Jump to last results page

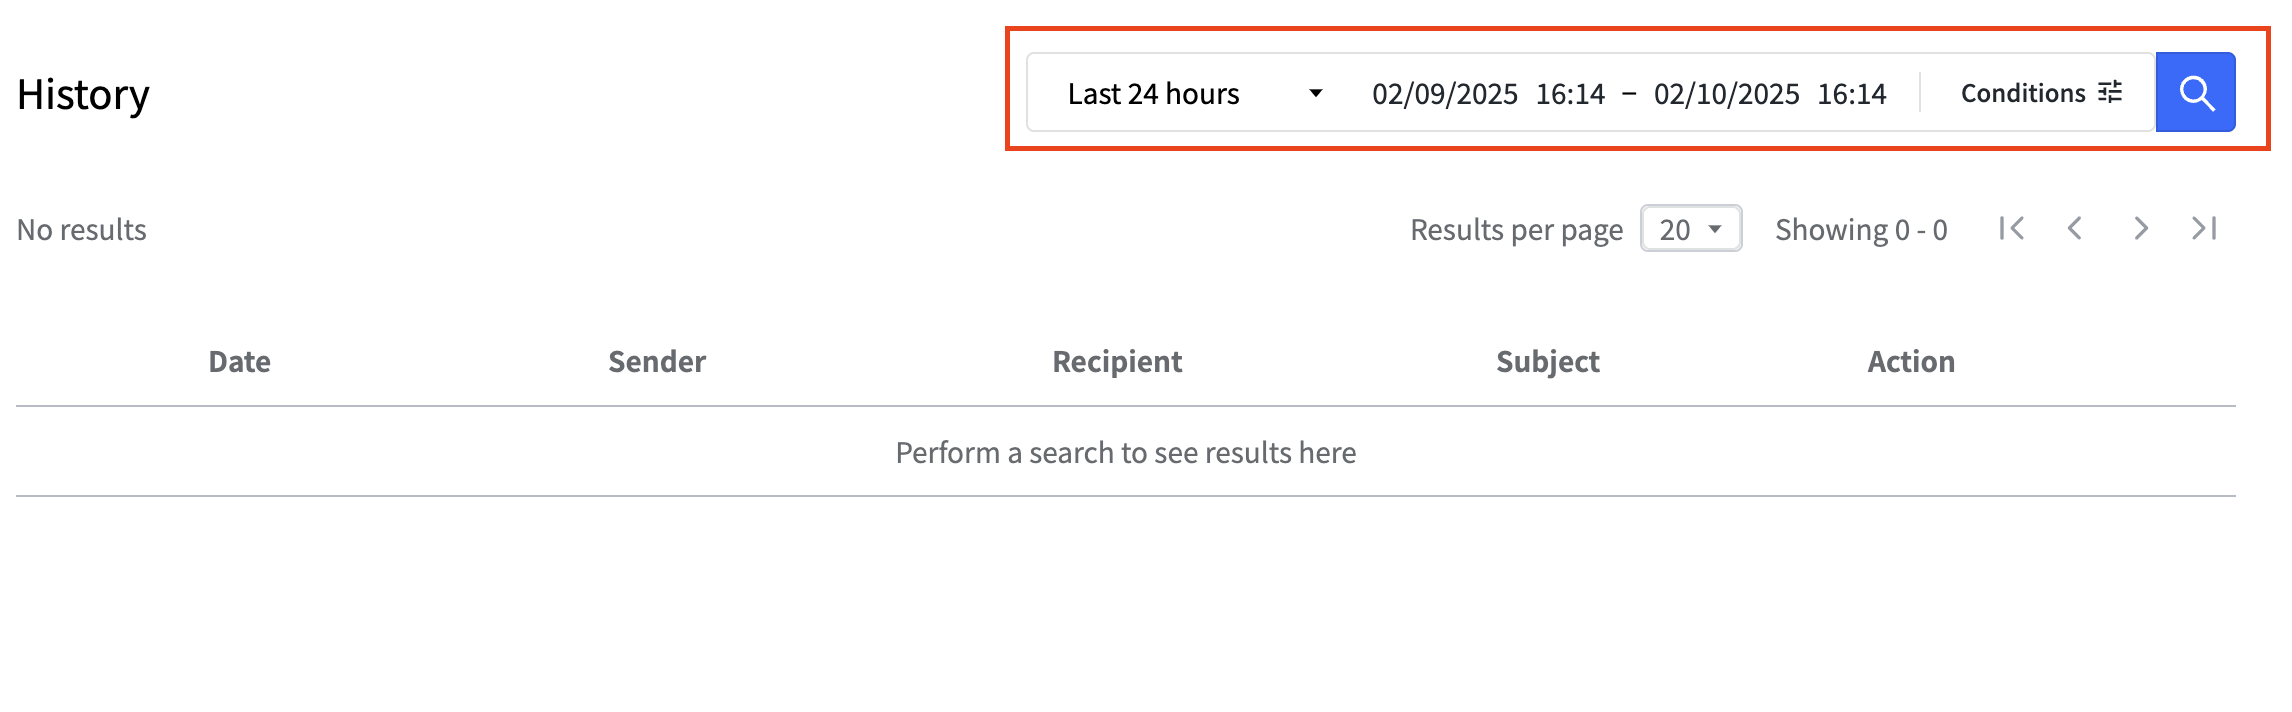[2204, 229]
